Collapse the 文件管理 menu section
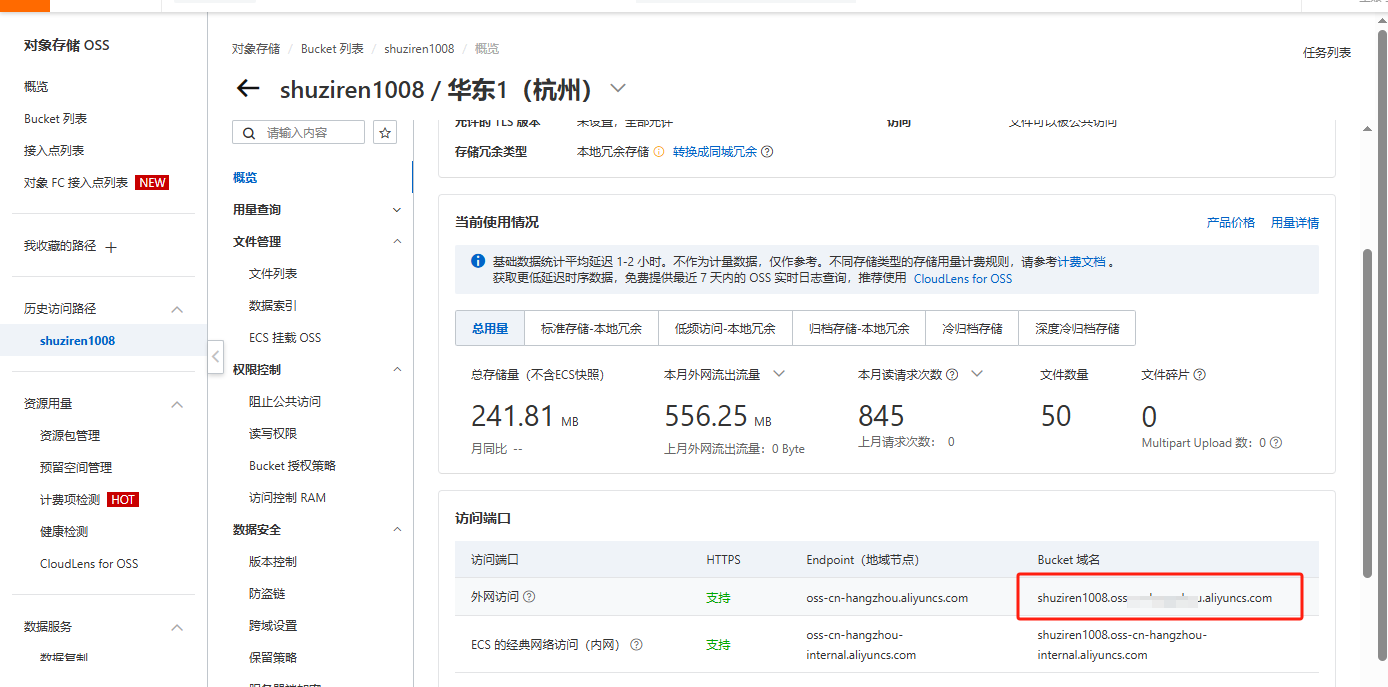 (x=397, y=242)
